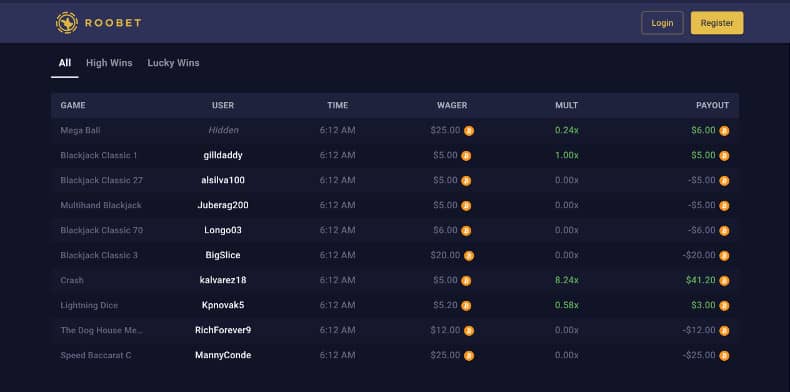Click the Hidden user entry
The height and width of the screenshot is (392, 790).
coord(223,130)
